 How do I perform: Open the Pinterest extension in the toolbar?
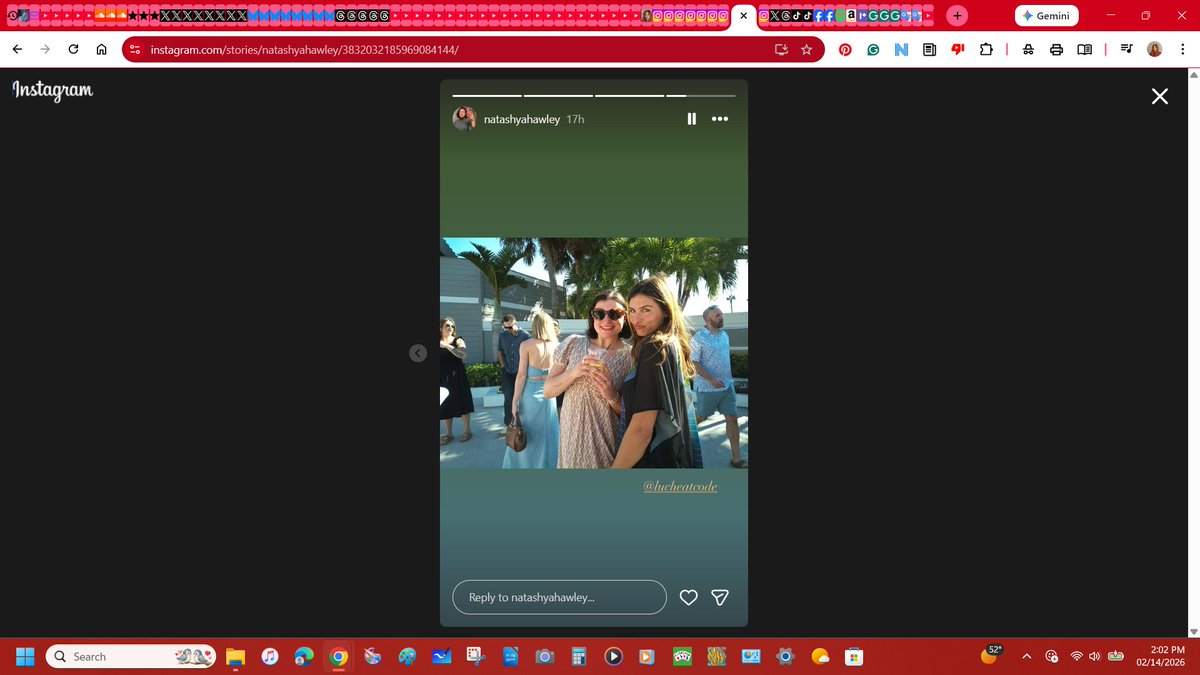pyautogui.click(x=845, y=48)
